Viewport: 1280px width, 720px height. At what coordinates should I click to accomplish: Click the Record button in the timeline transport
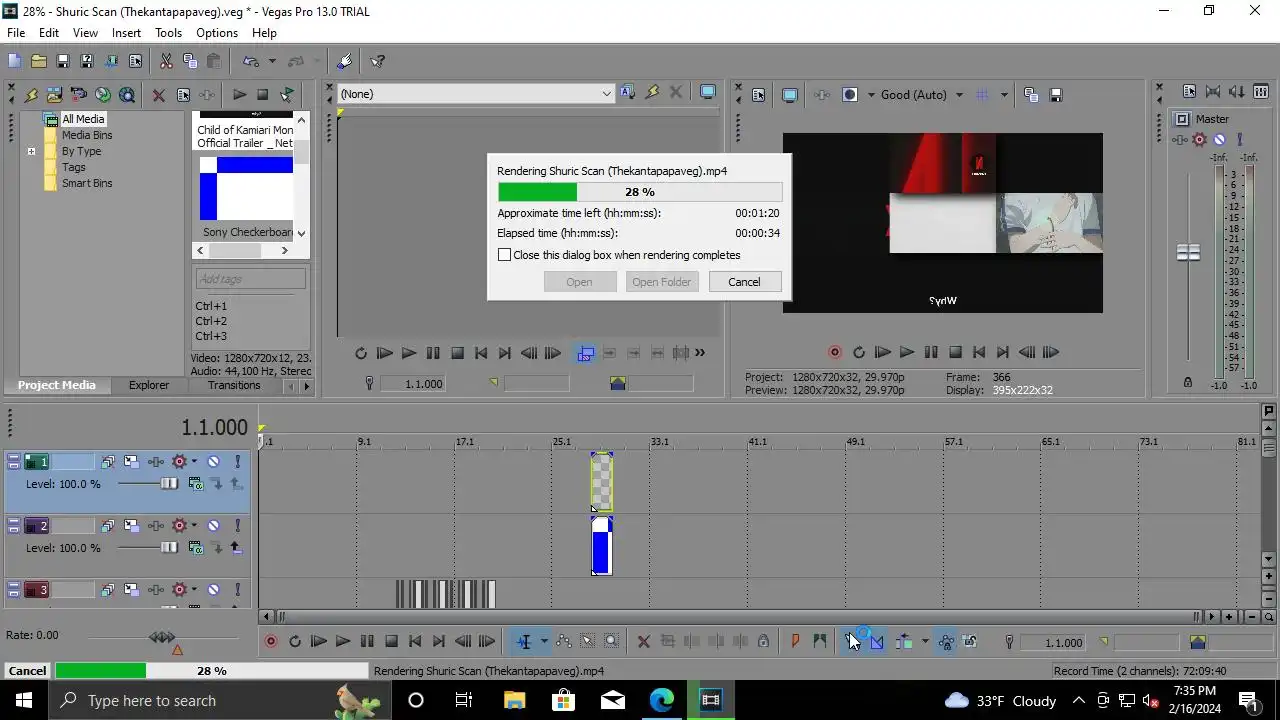(x=271, y=642)
